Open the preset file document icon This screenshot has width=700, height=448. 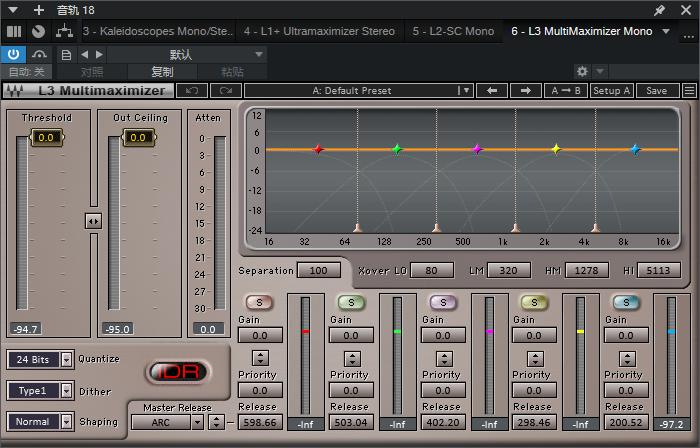[66, 55]
